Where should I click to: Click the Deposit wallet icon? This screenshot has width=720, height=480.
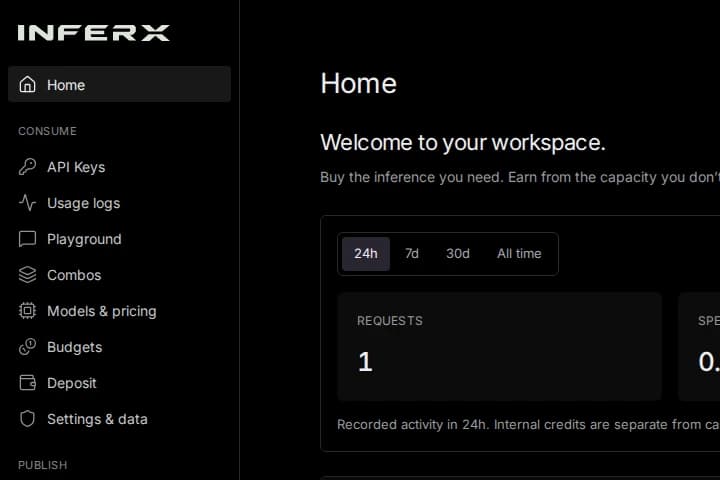tap(28, 383)
